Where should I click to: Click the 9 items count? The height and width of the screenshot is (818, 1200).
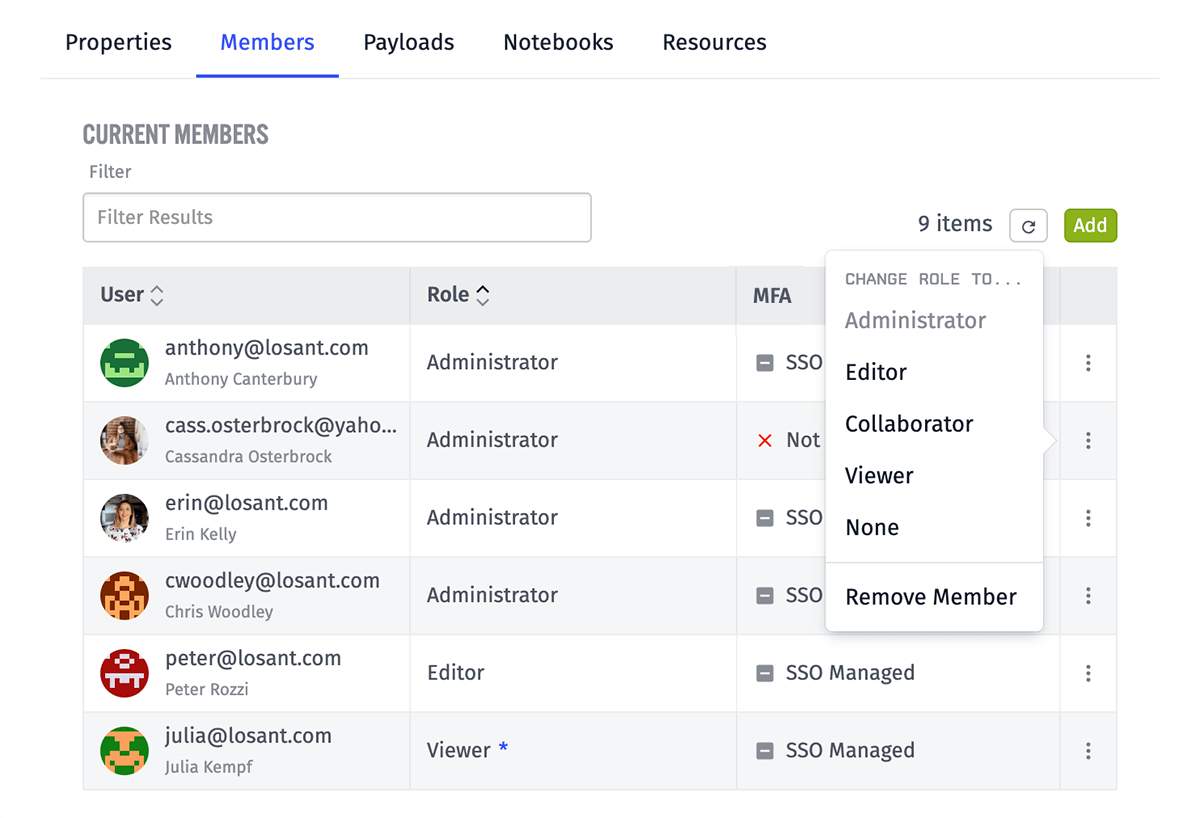click(x=955, y=224)
